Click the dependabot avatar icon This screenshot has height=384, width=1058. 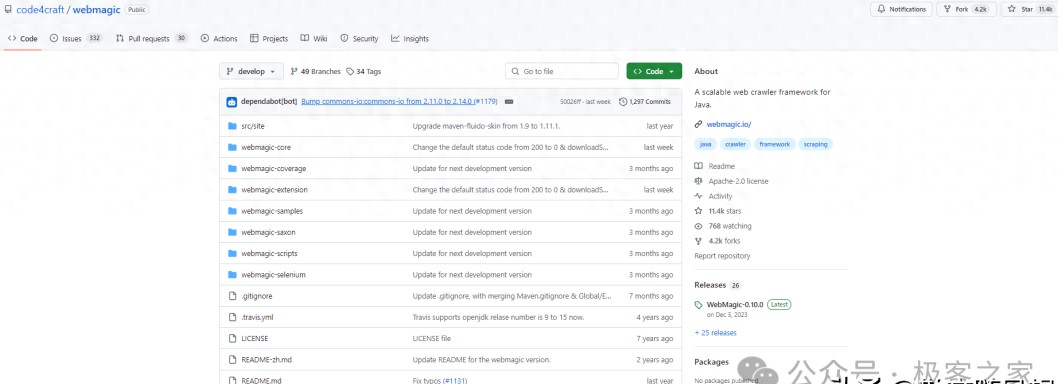click(231, 102)
